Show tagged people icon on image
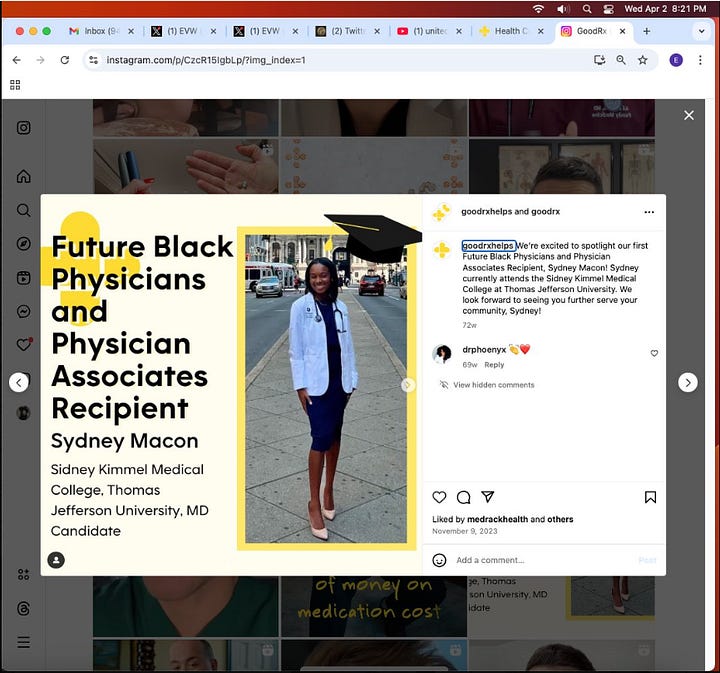Screen dimensions: 720x673 coord(56,560)
